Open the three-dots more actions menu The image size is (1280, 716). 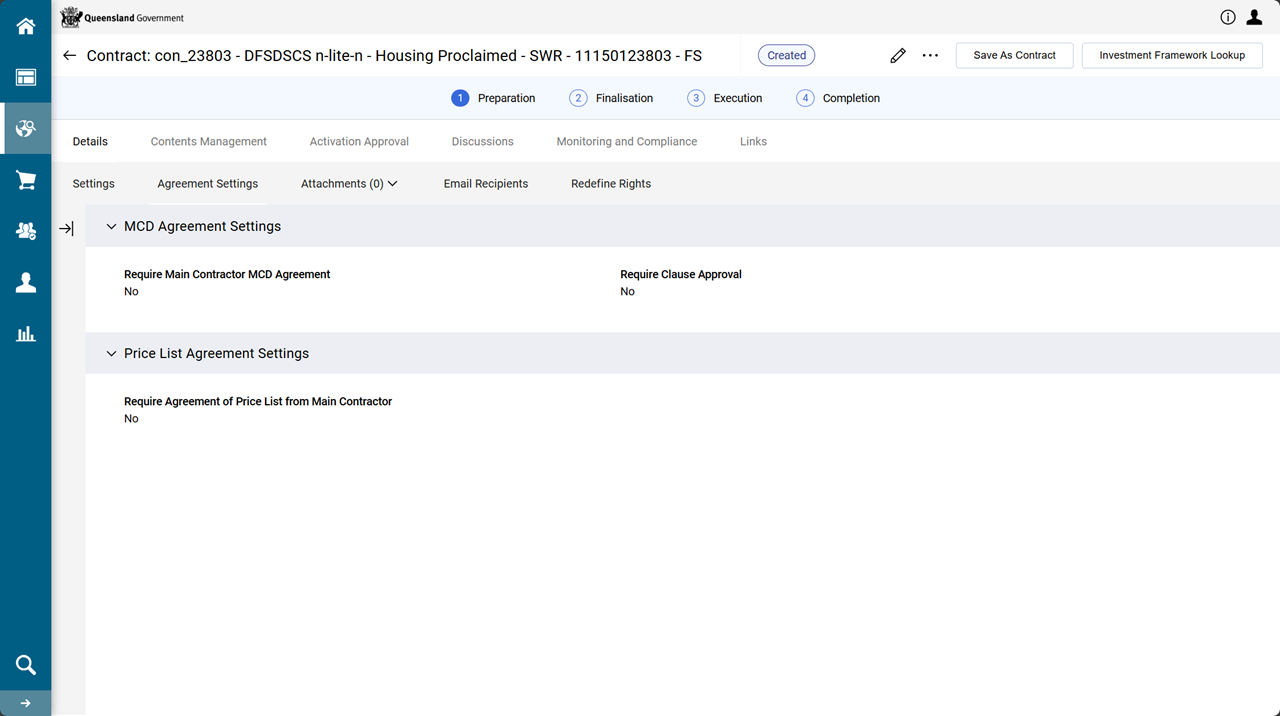[x=930, y=56]
